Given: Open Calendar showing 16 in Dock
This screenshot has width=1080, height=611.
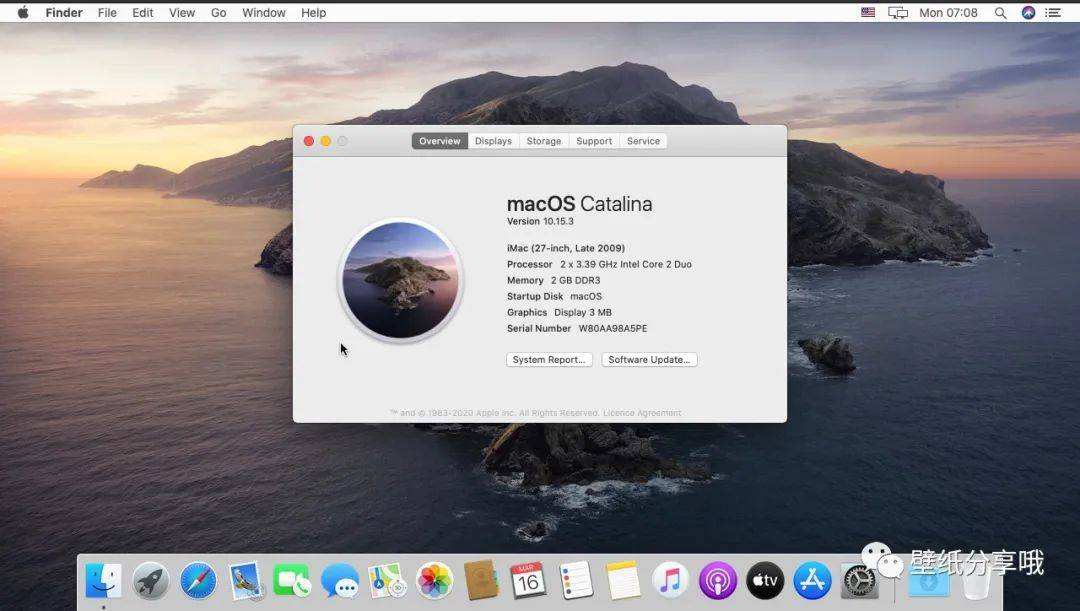Looking at the screenshot, I should coord(528,580).
